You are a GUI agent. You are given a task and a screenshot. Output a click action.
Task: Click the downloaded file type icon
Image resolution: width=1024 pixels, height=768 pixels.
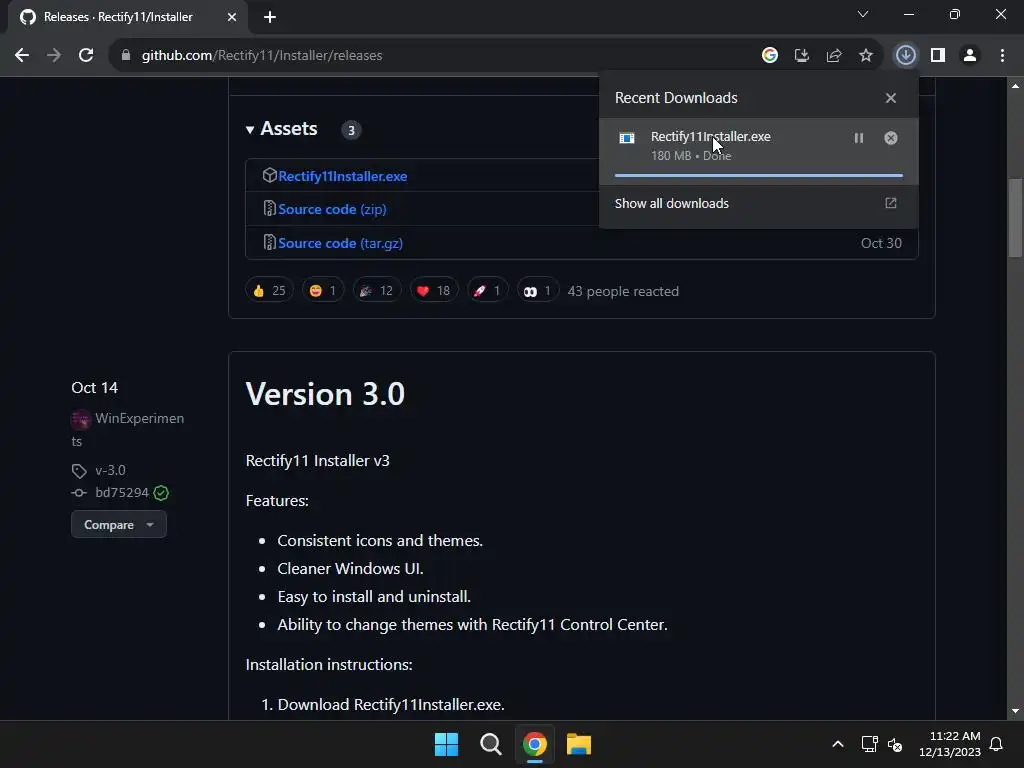pyautogui.click(x=627, y=138)
